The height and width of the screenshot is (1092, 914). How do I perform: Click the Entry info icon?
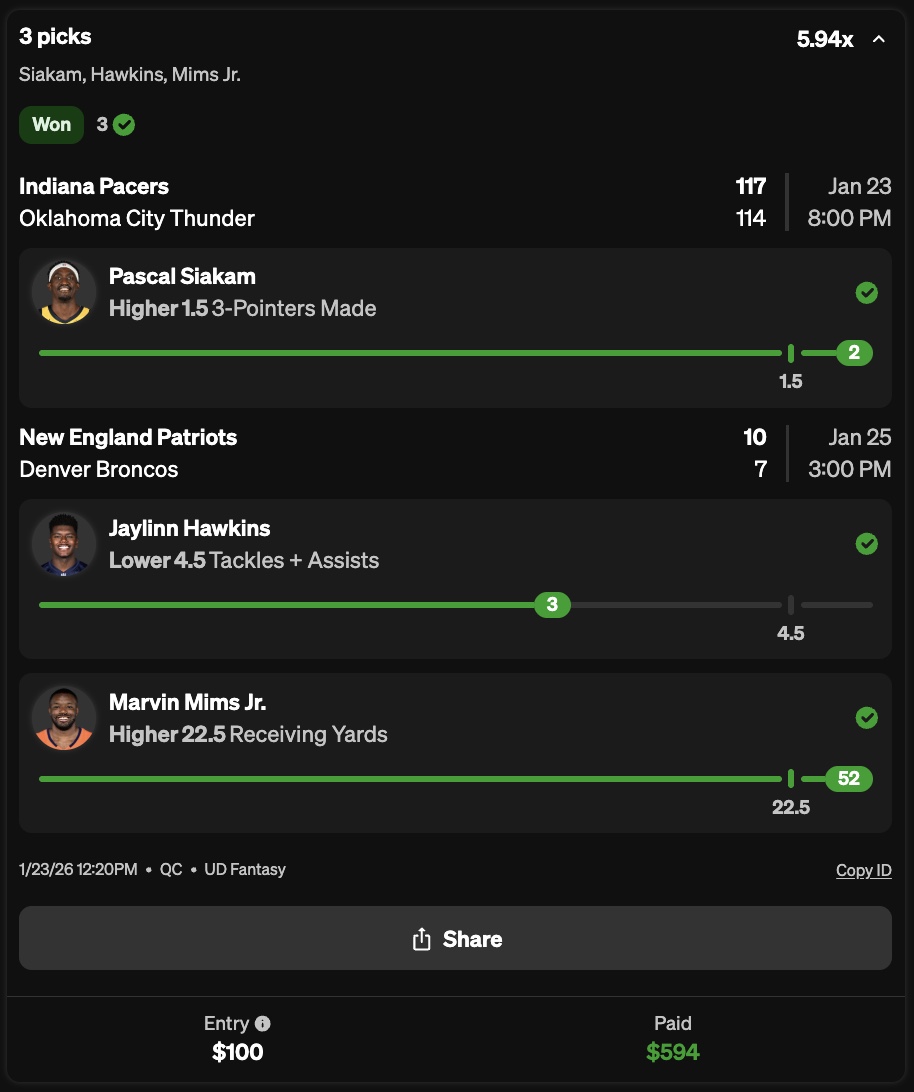pos(263,1023)
